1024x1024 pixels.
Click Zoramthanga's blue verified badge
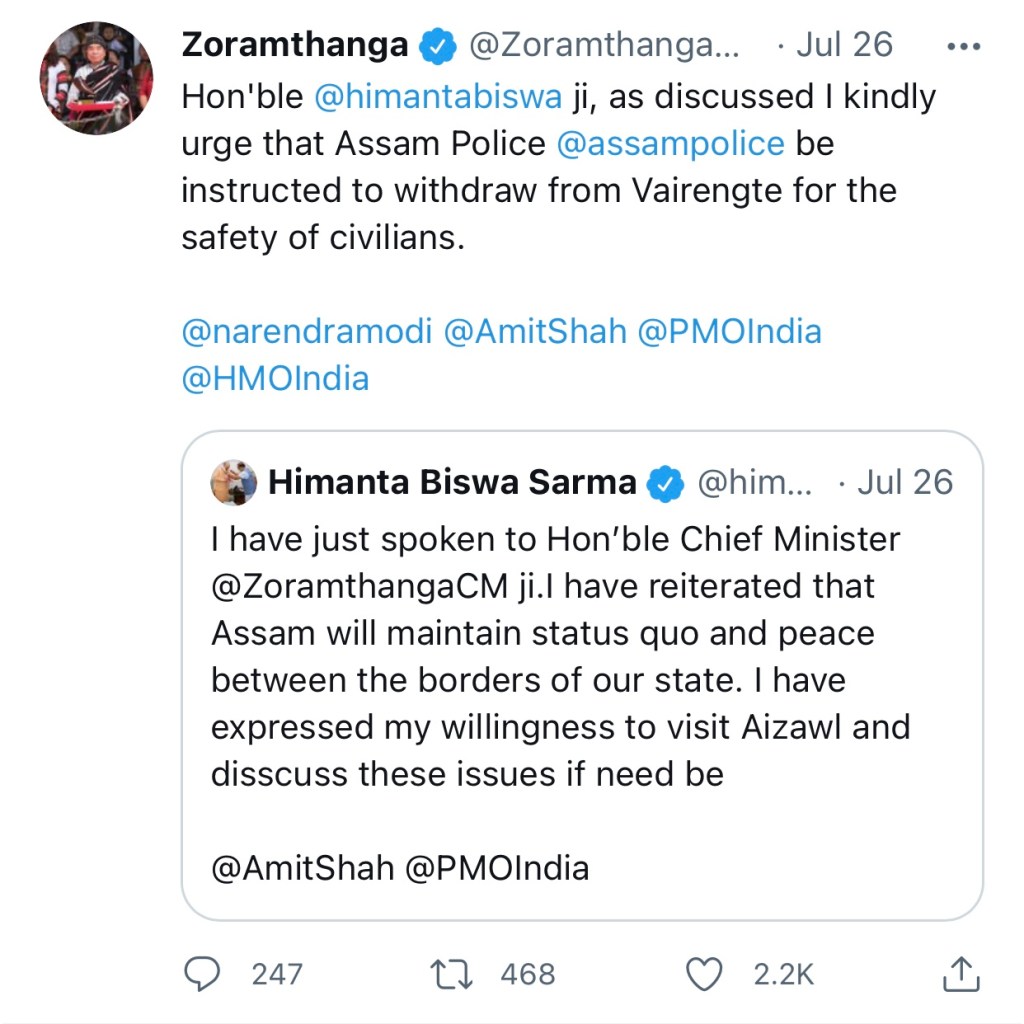click(438, 46)
